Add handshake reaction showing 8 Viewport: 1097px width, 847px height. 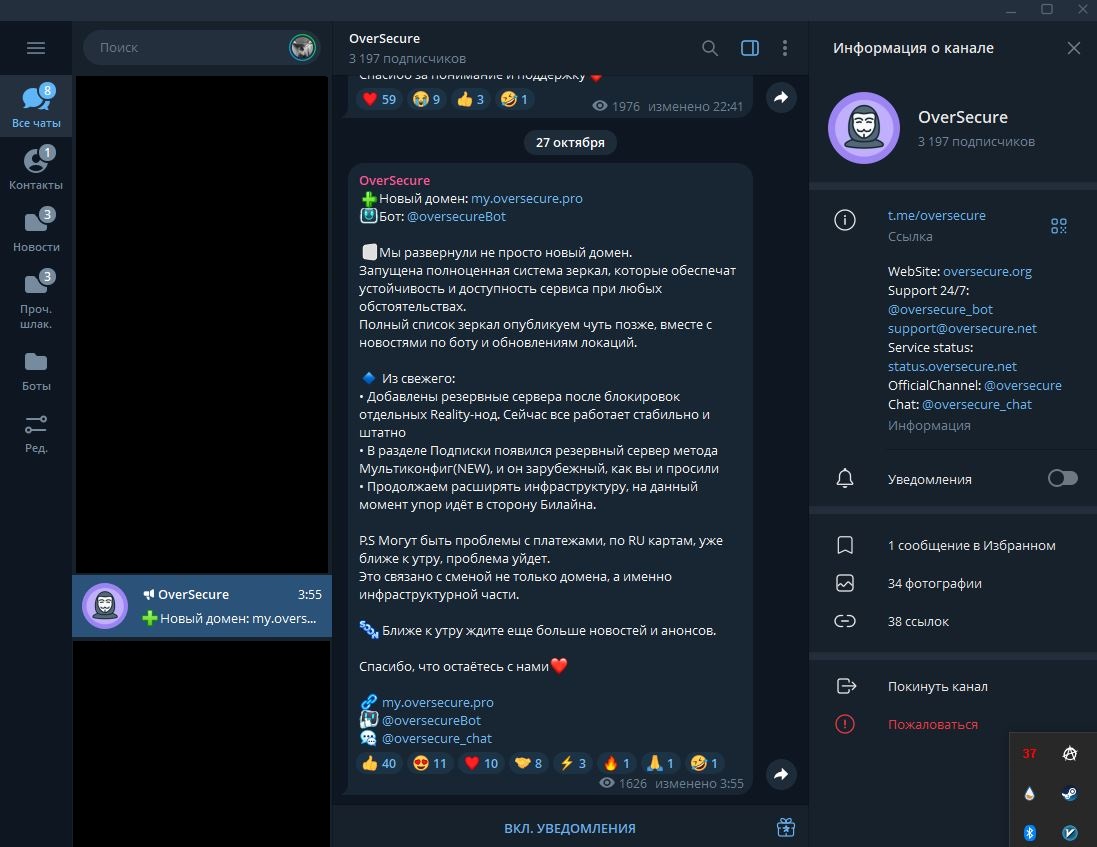pyautogui.click(x=528, y=763)
